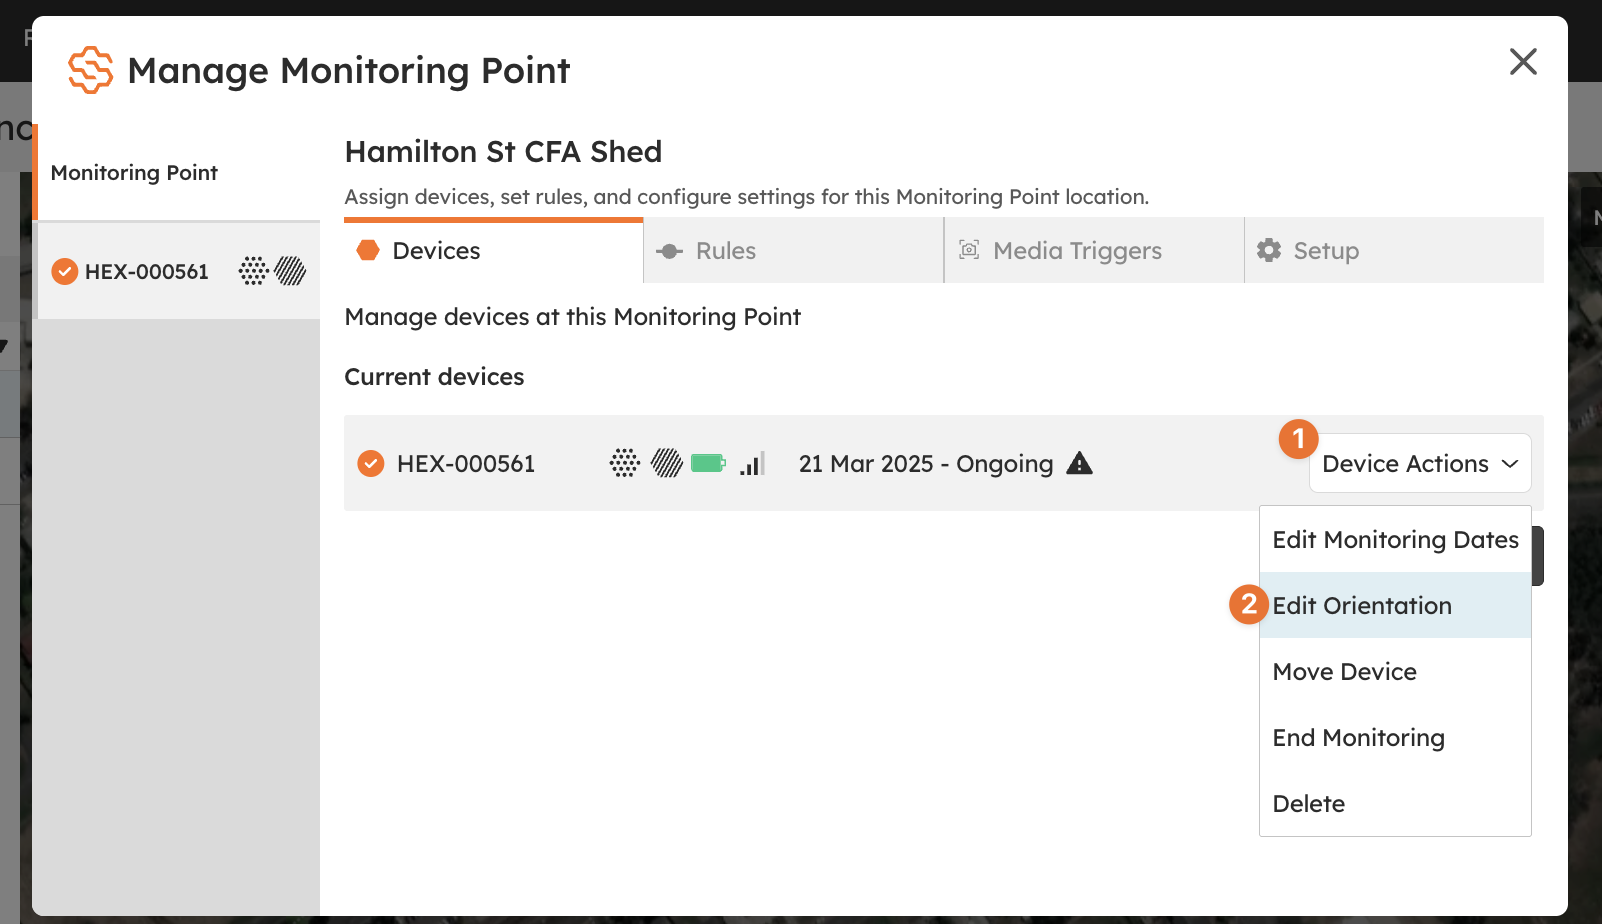The height and width of the screenshot is (924, 1602).
Task: Click the warning triangle next to Ongoing
Action: point(1079,463)
